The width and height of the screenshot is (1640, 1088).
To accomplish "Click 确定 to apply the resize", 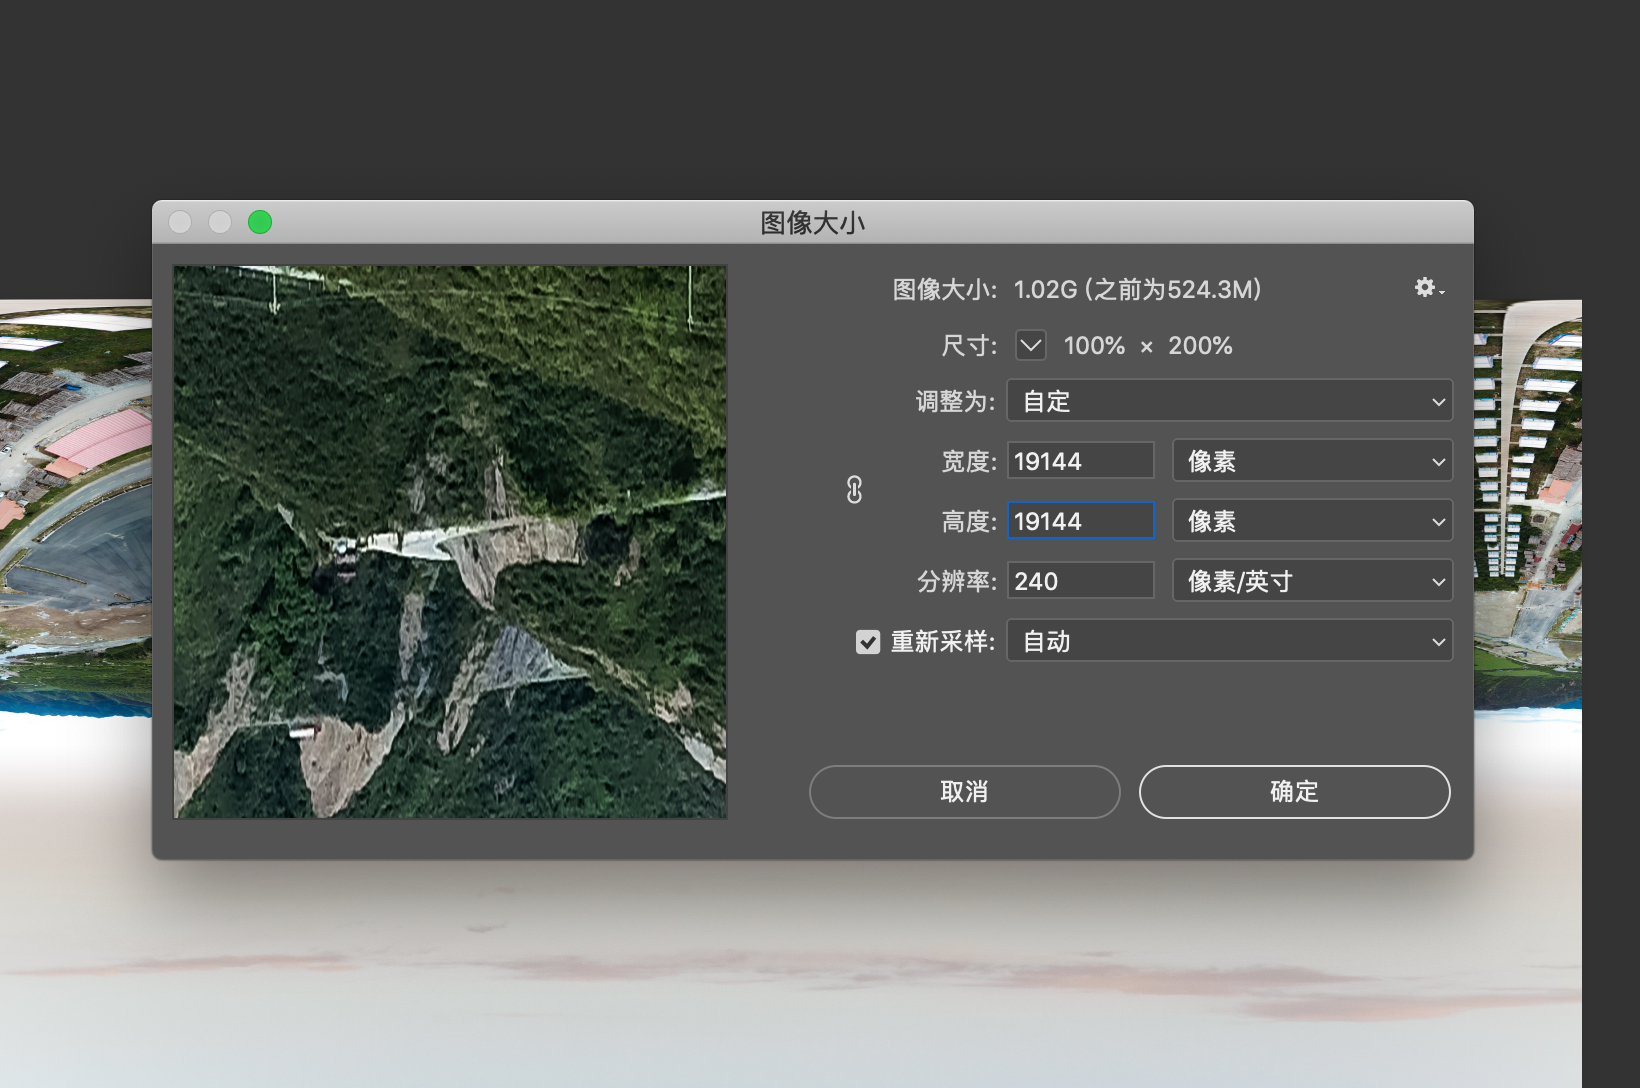I will click(1294, 791).
